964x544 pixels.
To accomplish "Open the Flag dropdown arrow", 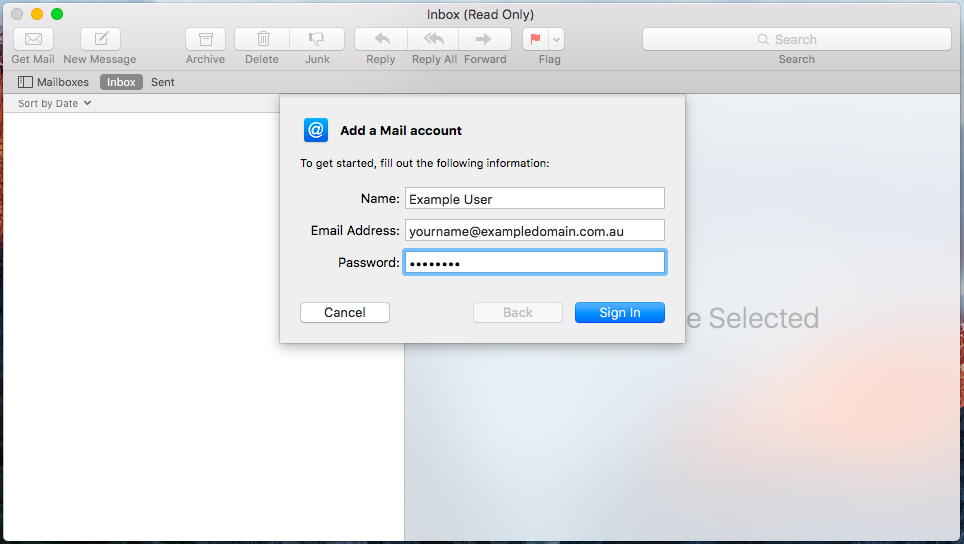I will point(557,39).
